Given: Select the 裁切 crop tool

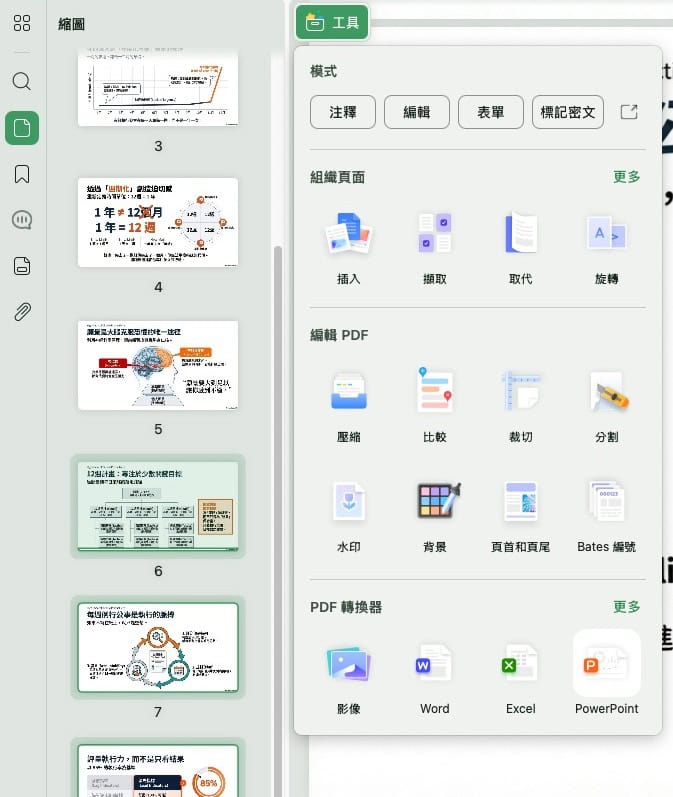Looking at the screenshot, I should (521, 407).
